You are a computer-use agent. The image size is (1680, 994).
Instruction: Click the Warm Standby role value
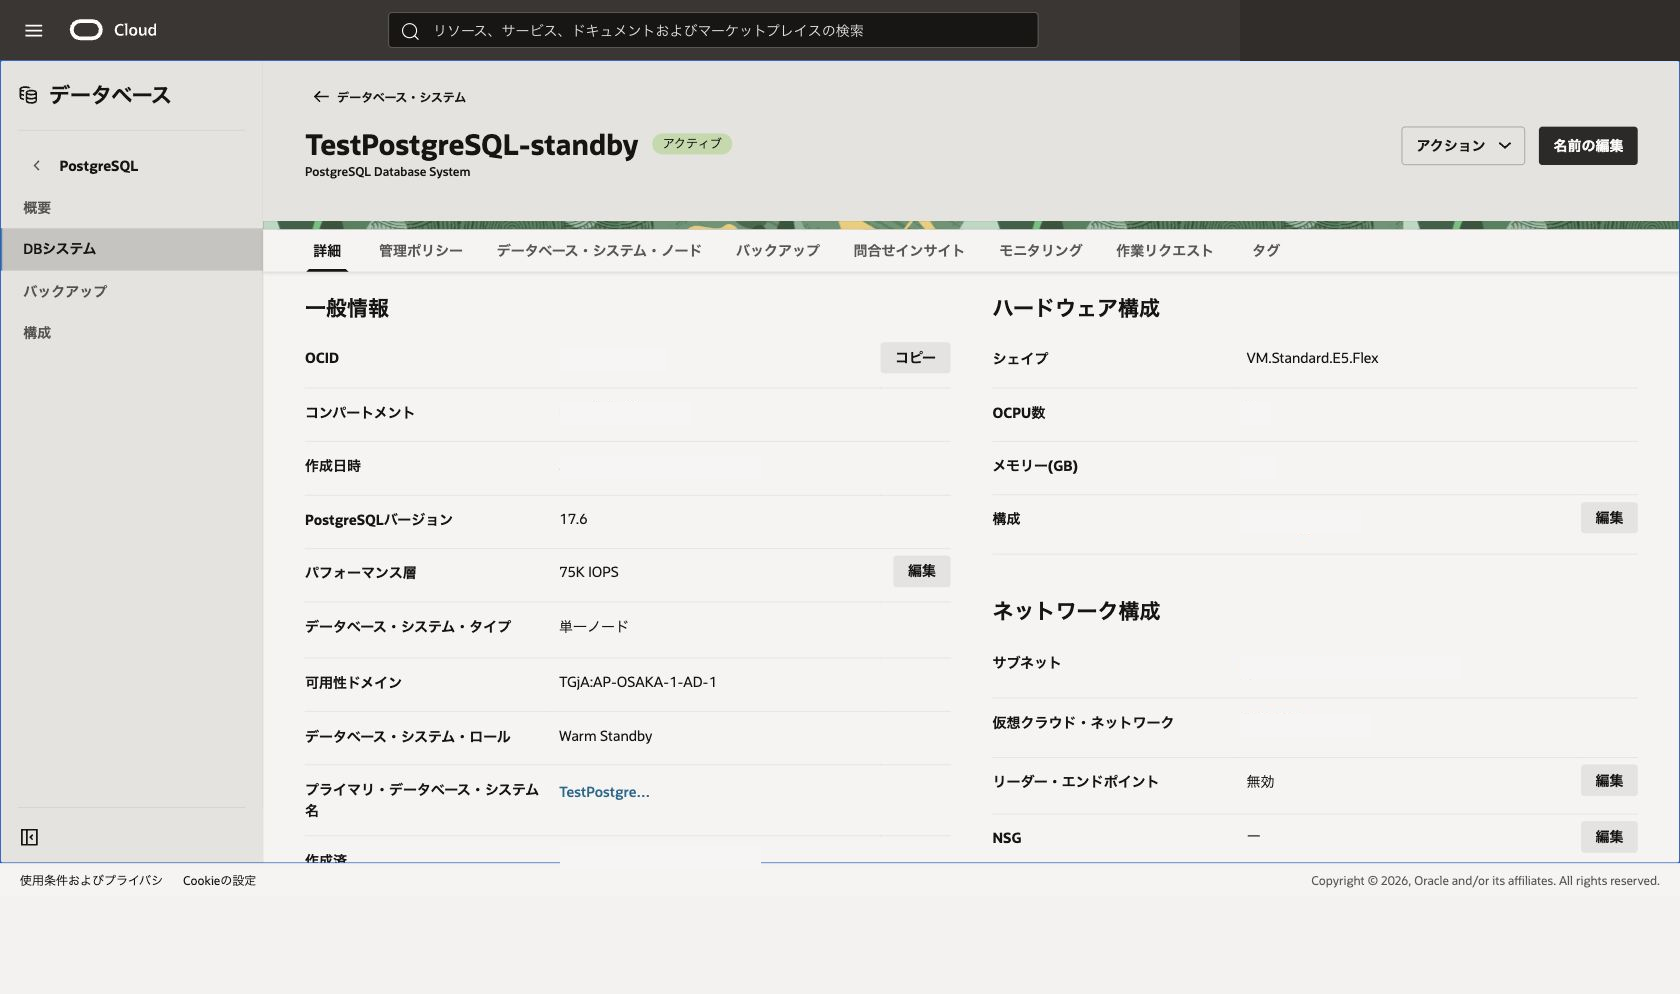click(x=605, y=736)
